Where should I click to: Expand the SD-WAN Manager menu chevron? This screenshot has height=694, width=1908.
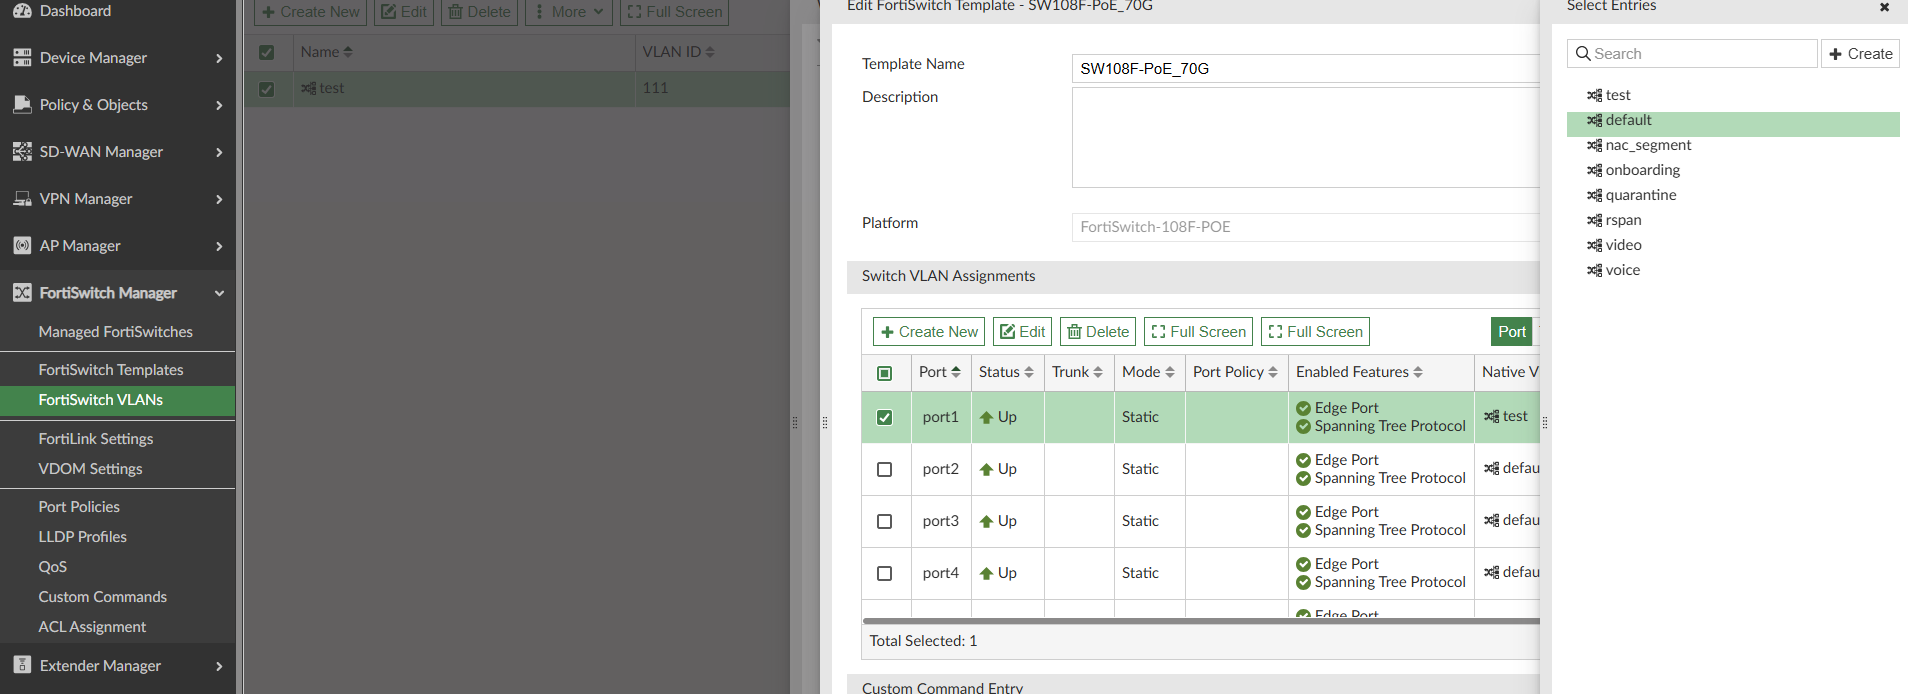tap(219, 152)
